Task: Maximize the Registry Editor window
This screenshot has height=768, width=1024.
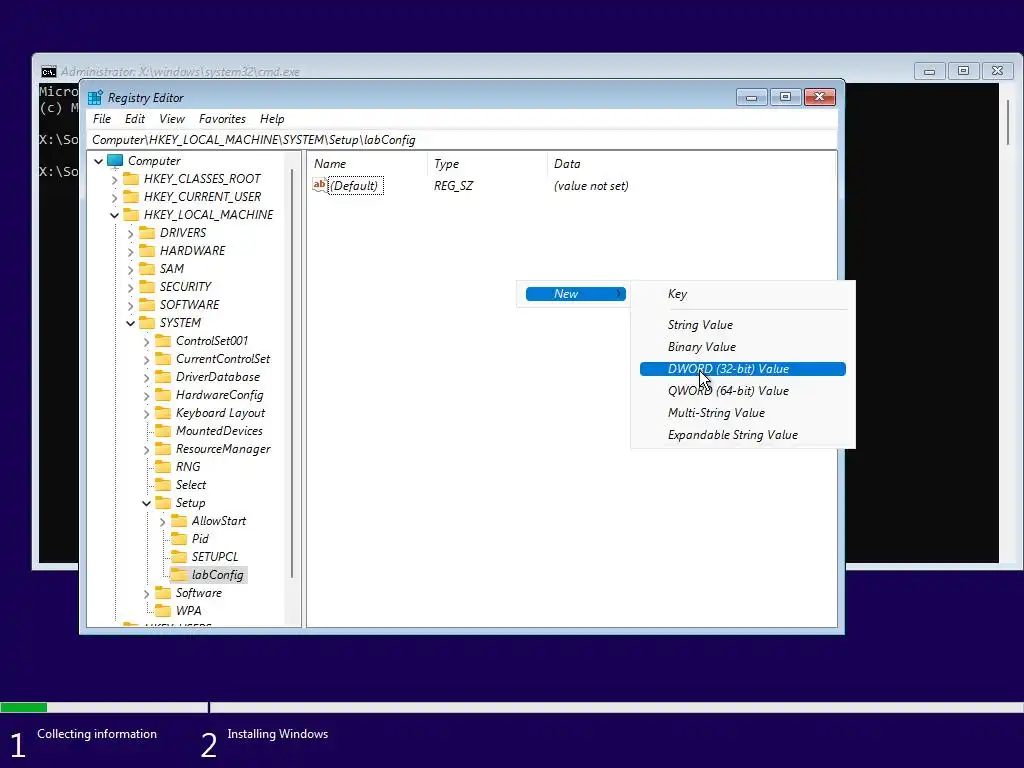Action: click(786, 97)
